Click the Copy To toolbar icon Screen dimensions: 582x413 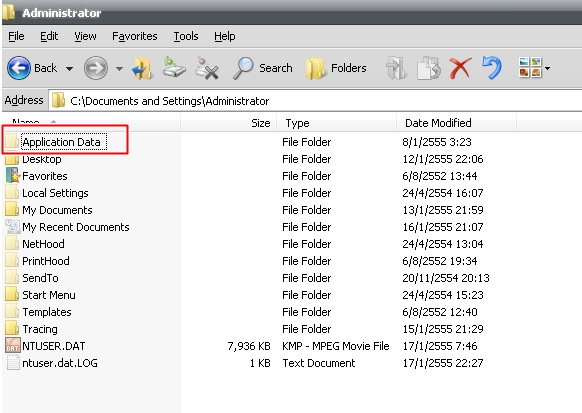(x=429, y=68)
